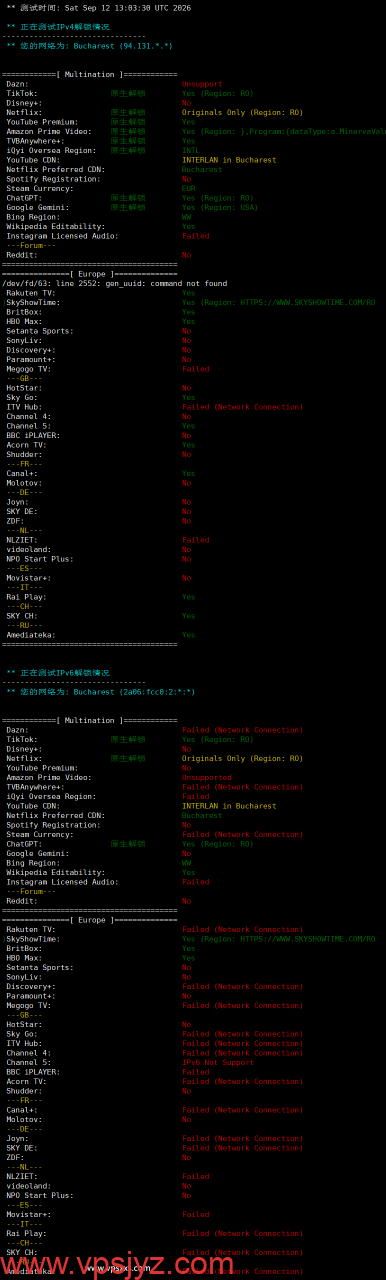The height and width of the screenshot is (1280, 386).
Task: Click the "Unsupported" result for Amazon Prime Video
Action: [206, 777]
